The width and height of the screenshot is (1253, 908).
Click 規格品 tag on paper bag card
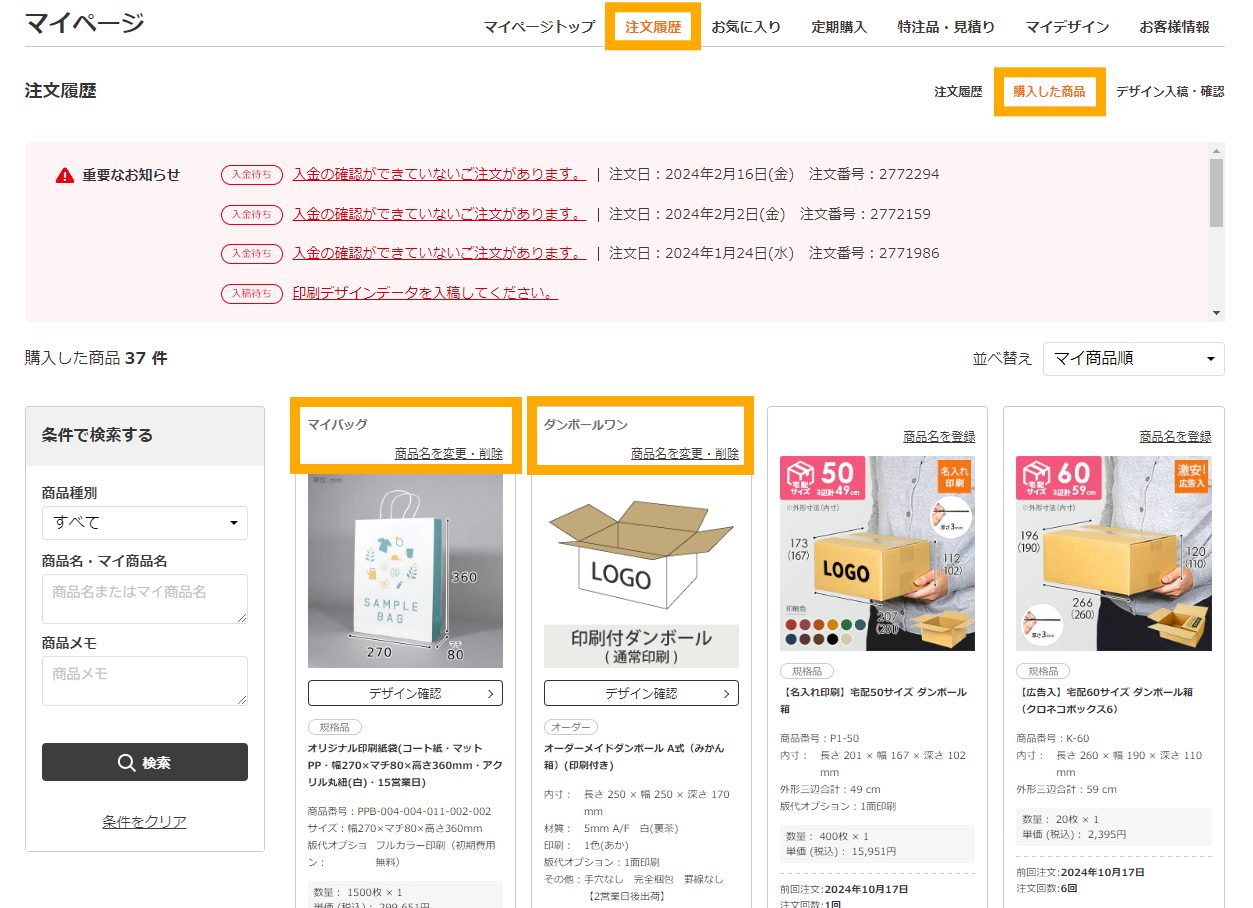point(335,727)
